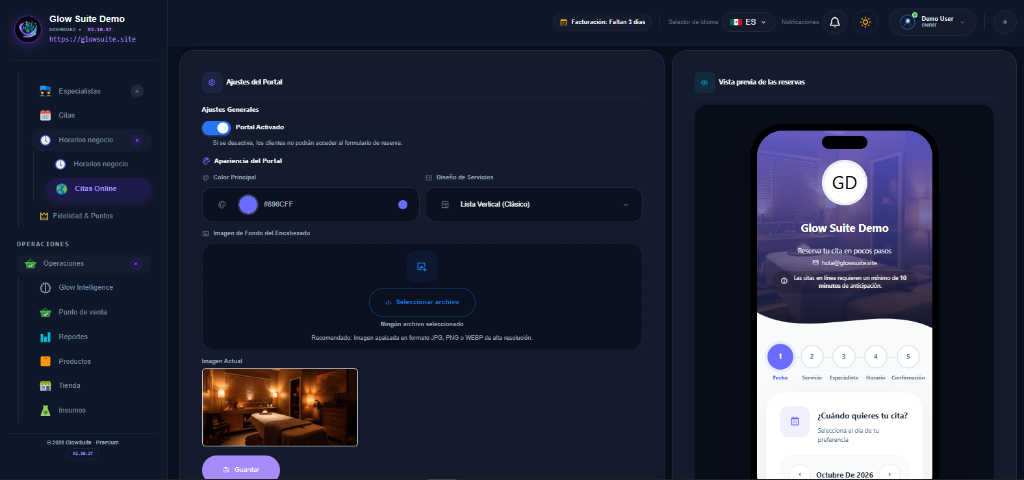This screenshot has width=1024, height=480.
Task: Click the Ningún archivo seleccionado text
Action: click(422, 324)
